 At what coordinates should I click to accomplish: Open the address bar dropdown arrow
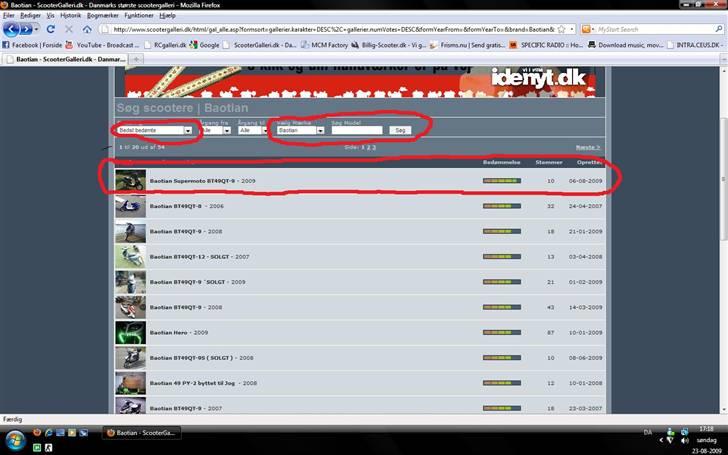point(572,29)
